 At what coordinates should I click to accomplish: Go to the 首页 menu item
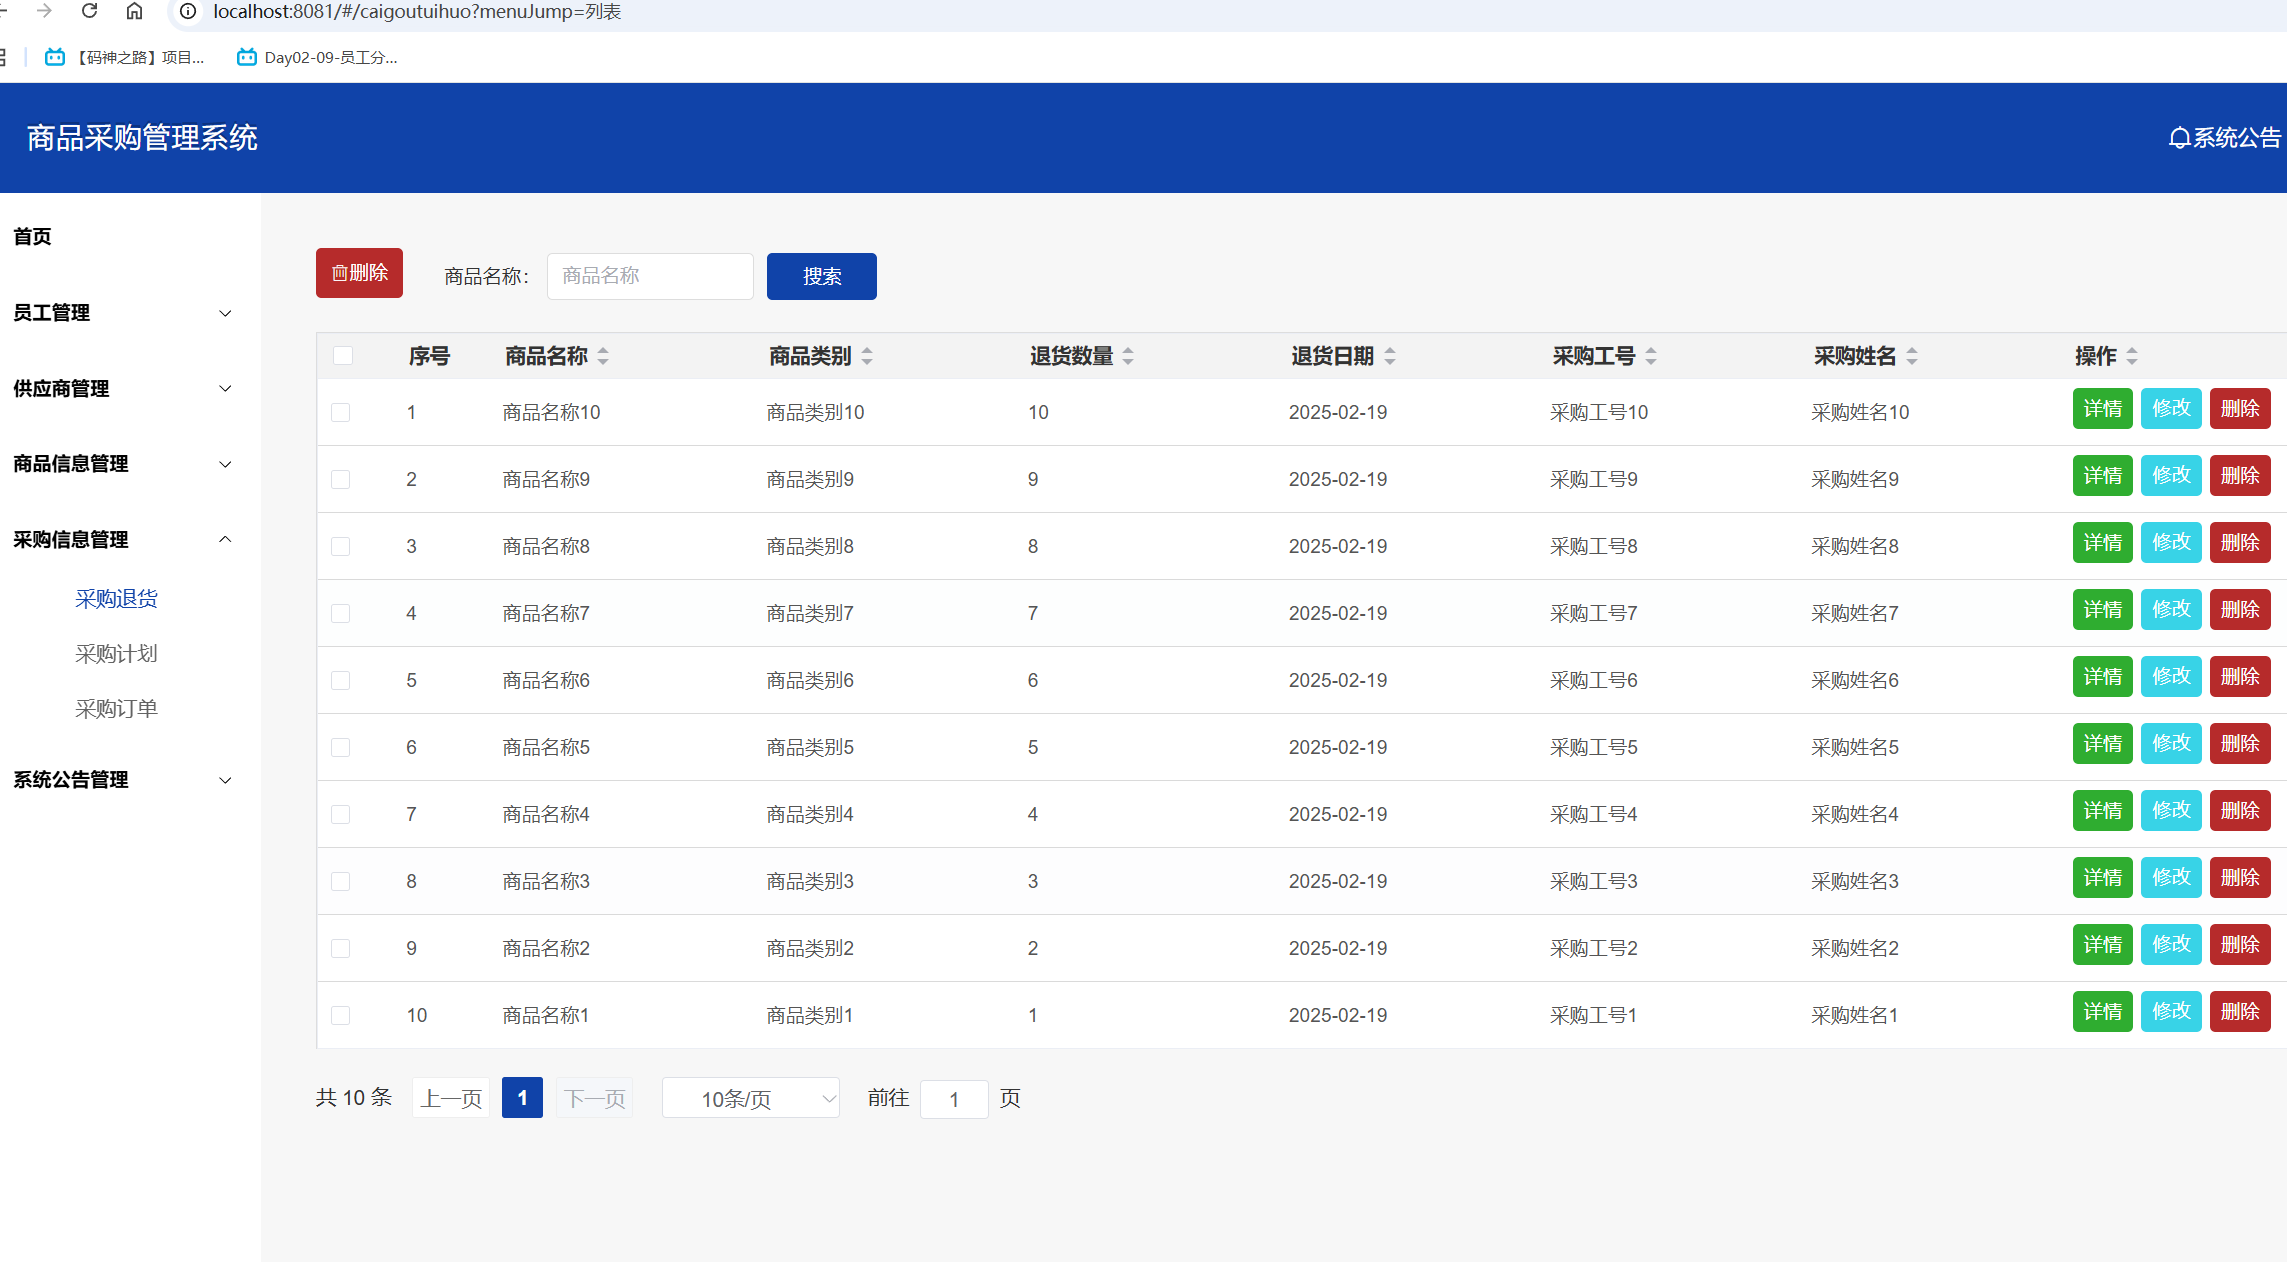32,237
